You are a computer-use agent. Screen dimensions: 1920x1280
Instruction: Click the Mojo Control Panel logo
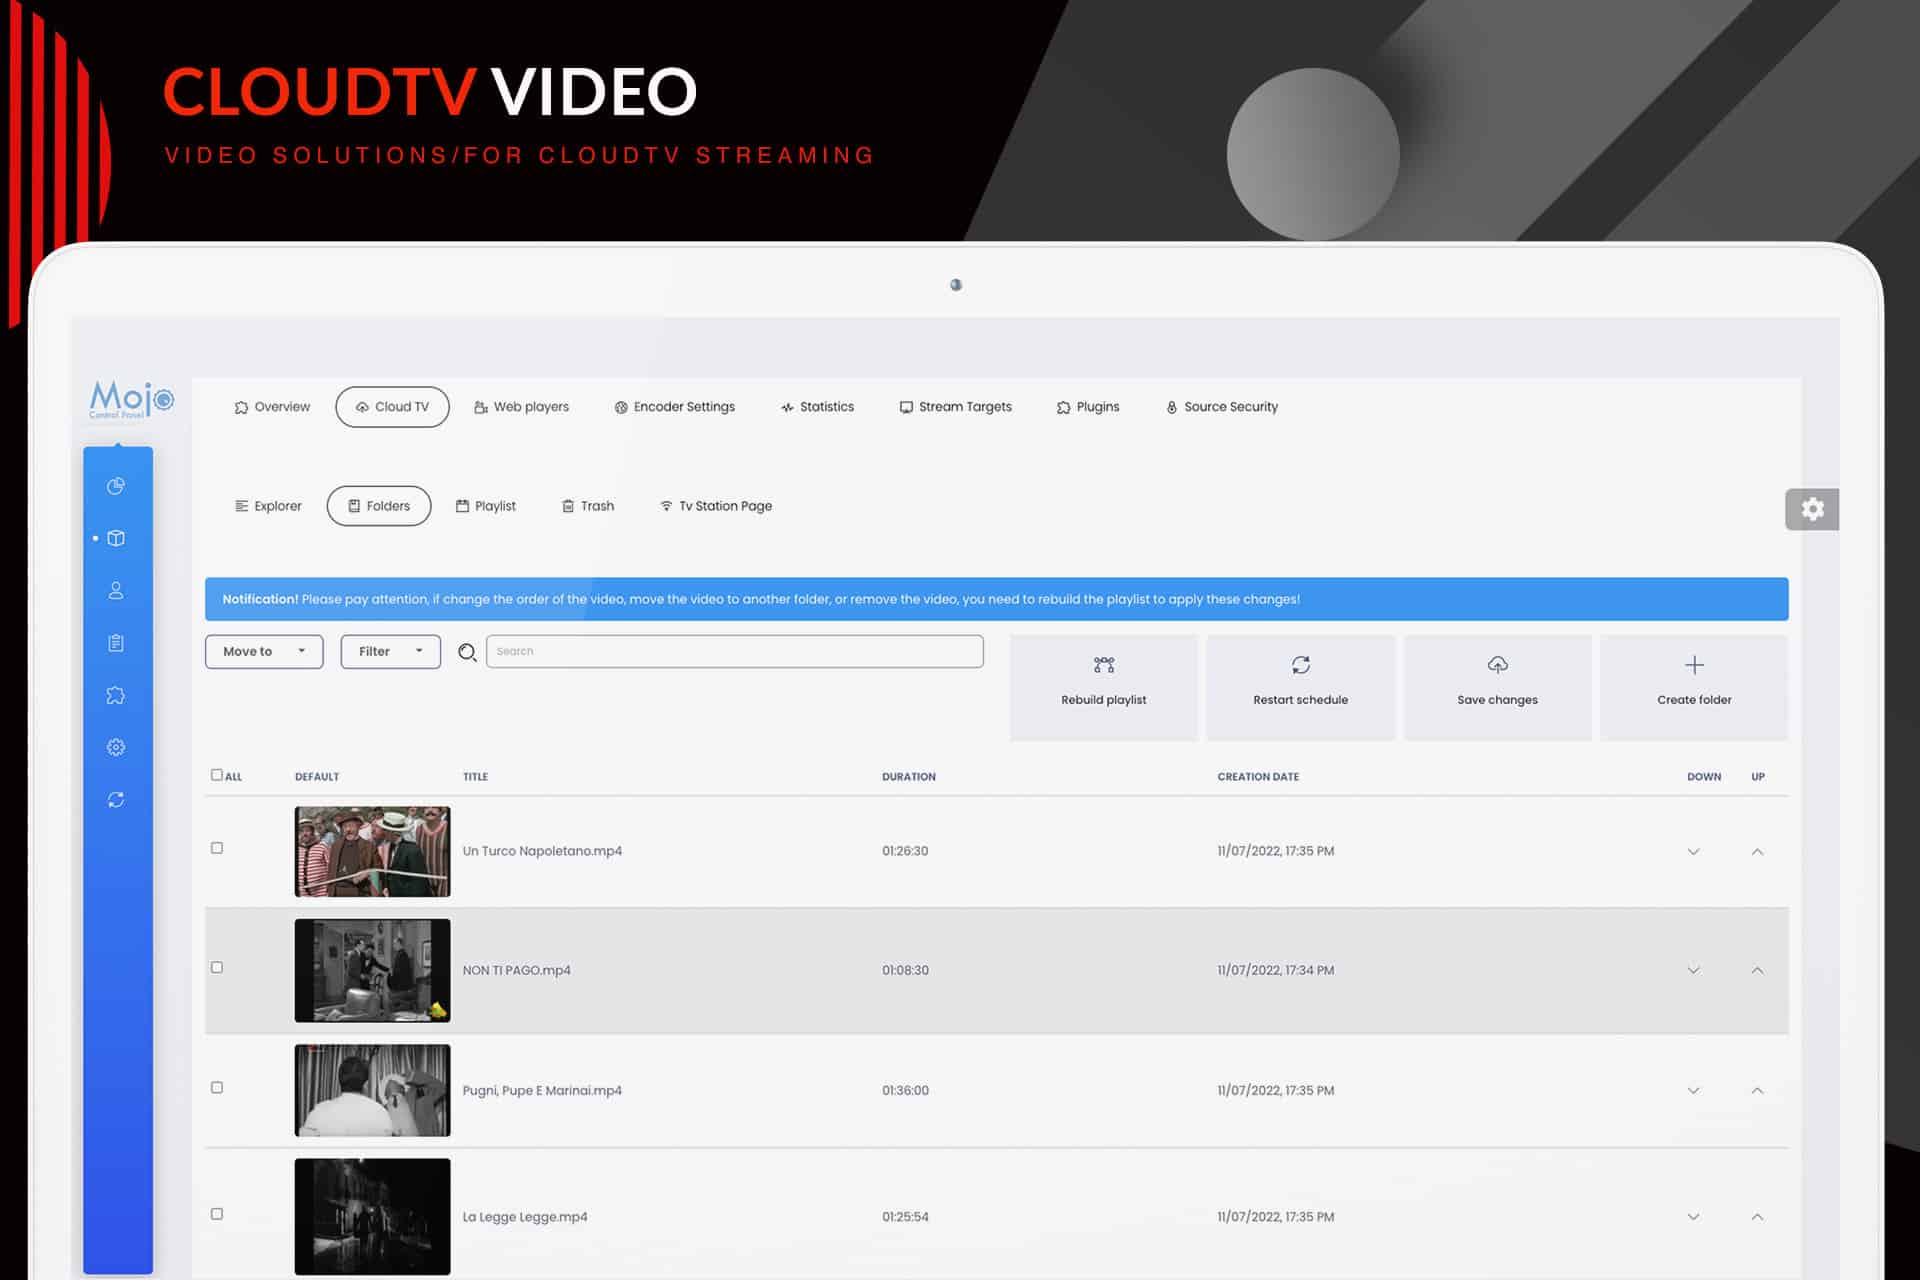click(131, 400)
